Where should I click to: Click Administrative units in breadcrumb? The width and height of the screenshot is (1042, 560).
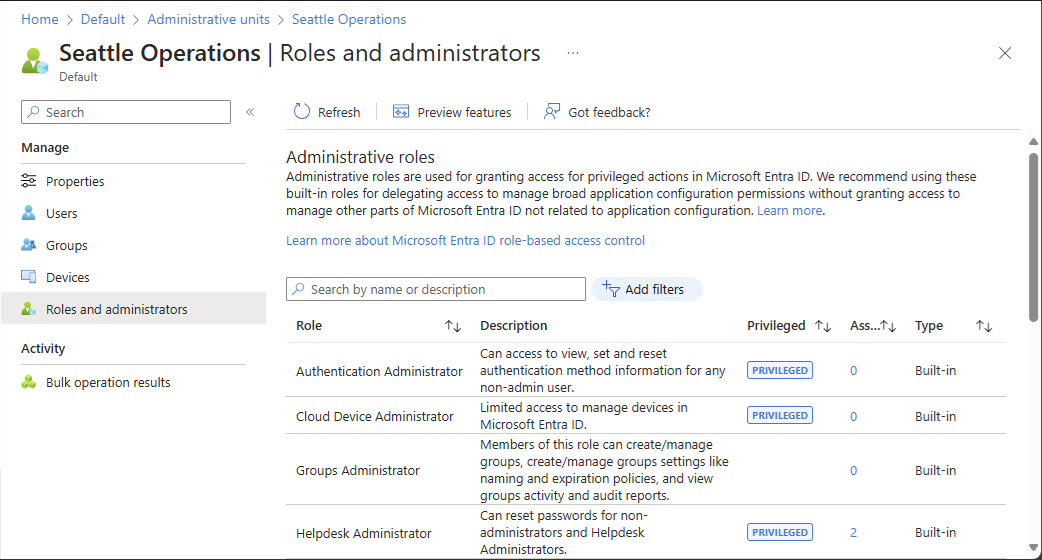208,19
